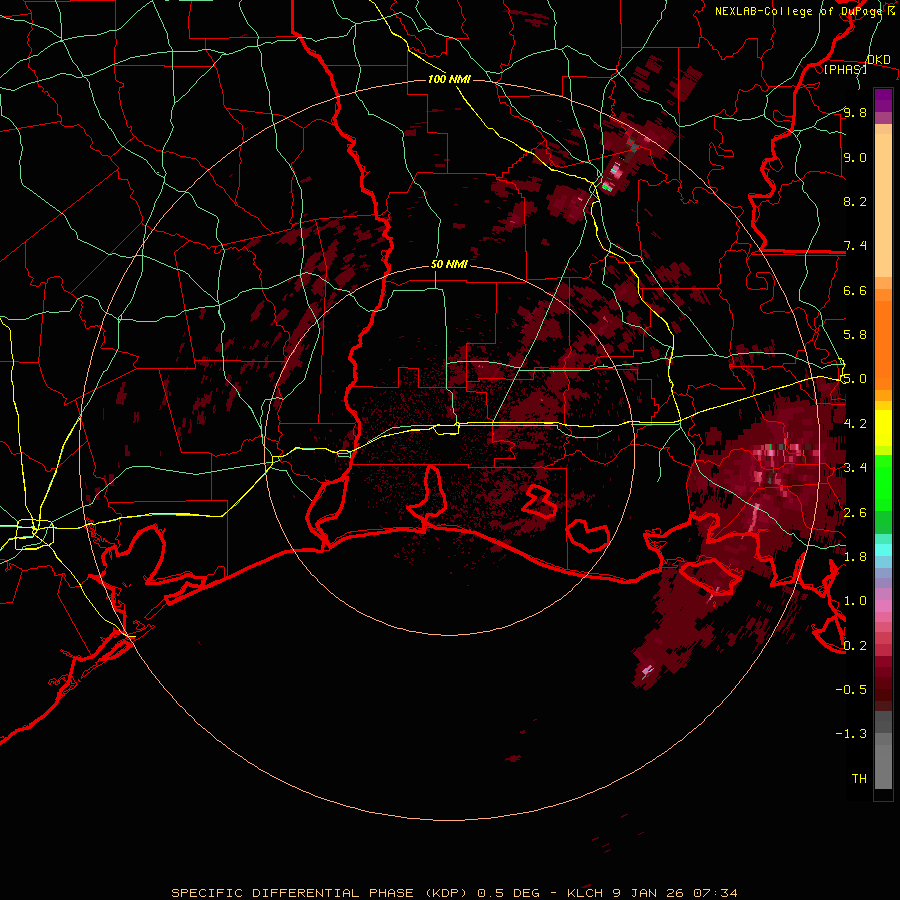Click the 0.2 scale value
The image size is (900, 900).
coord(855,645)
